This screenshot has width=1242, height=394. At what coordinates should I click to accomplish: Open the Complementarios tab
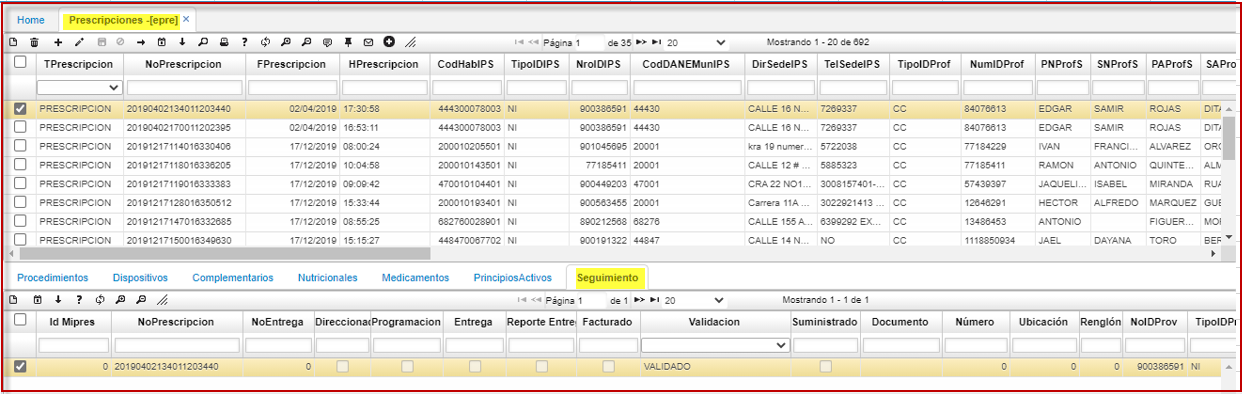tap(232, 277)
